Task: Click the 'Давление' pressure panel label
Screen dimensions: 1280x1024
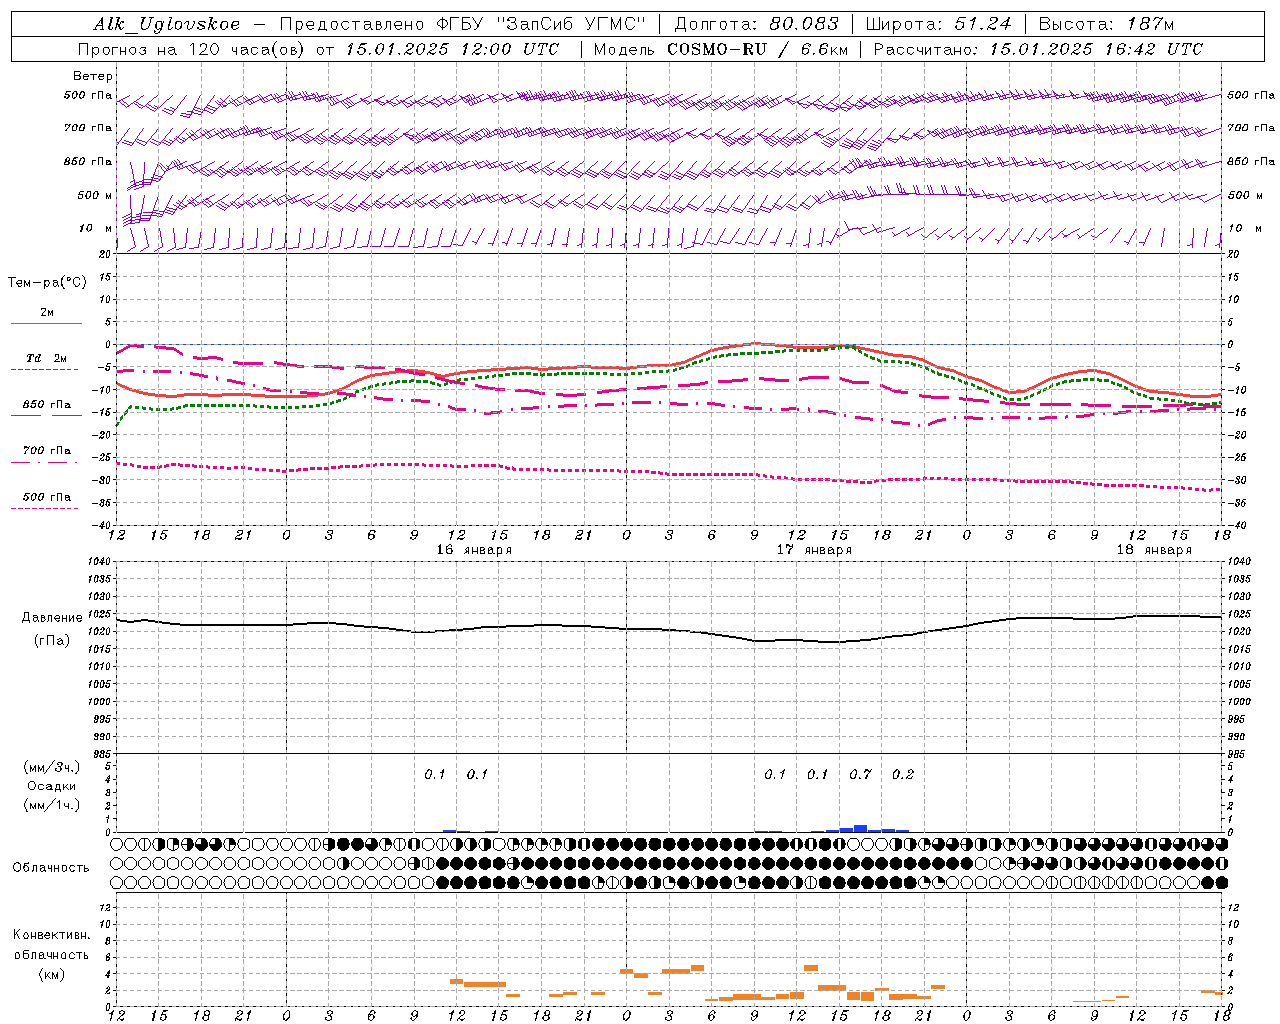Action: click(52, 618)
